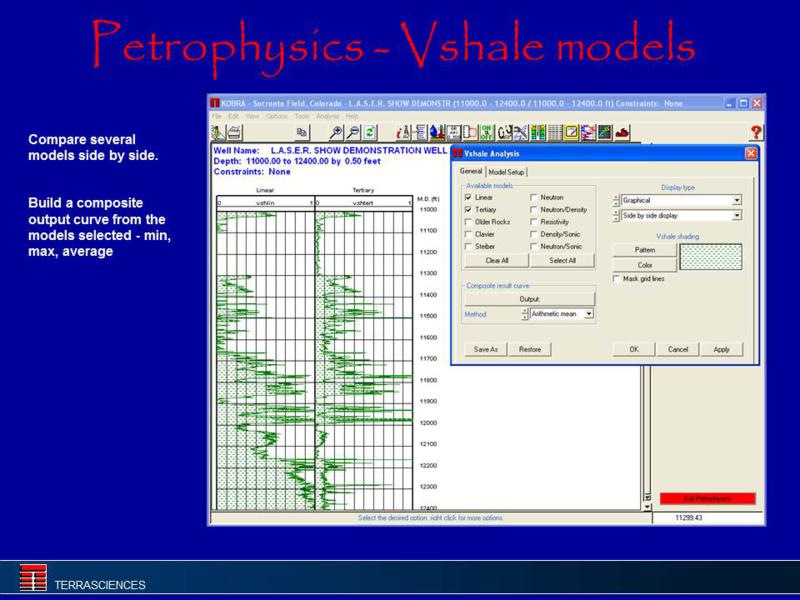Check the Density/Sonic model checkbox
800x600 pixels.
point(533,234)
